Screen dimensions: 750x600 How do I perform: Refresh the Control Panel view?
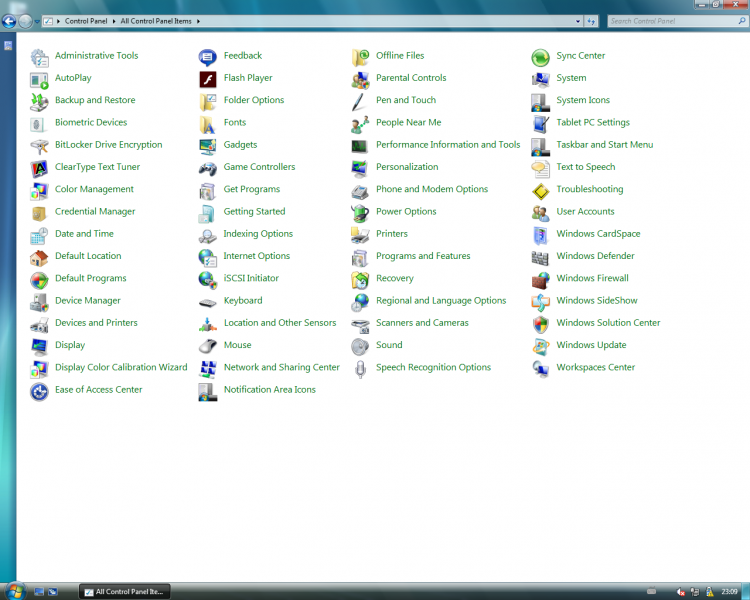591,21
